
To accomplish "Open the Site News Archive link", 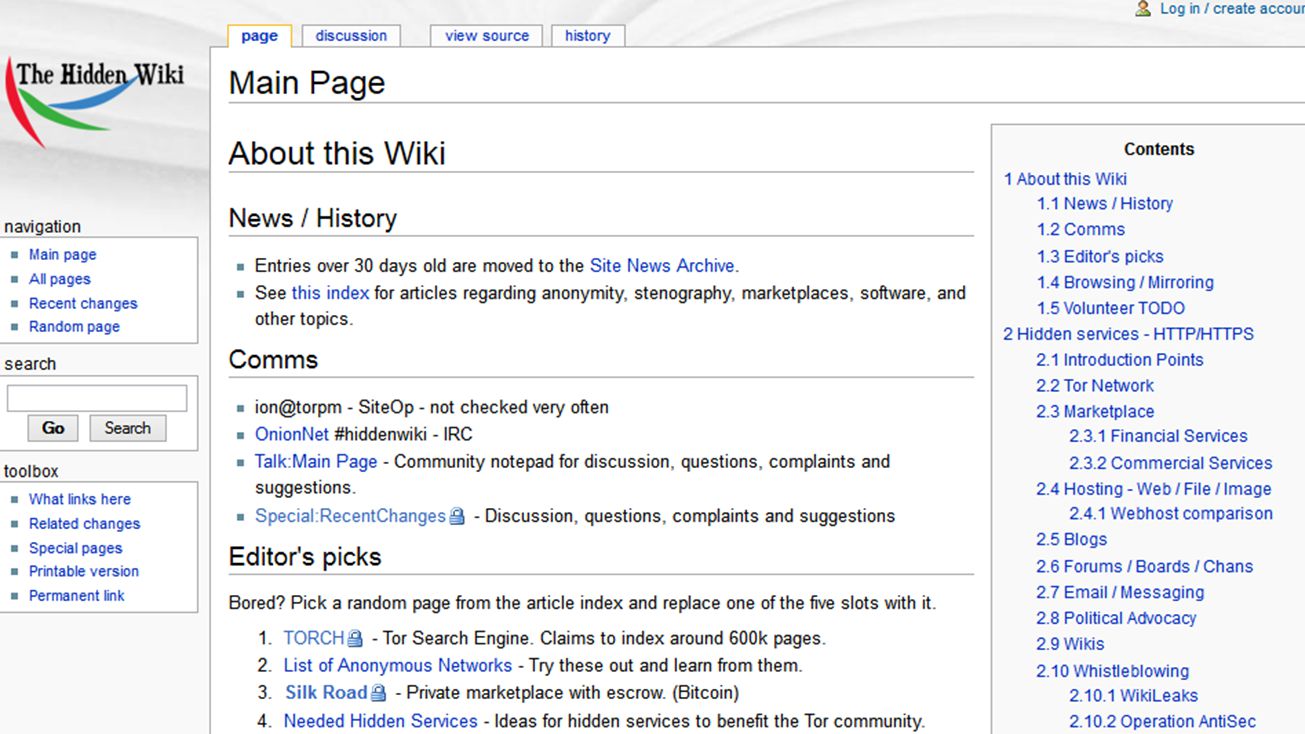I will pos(662,266).
